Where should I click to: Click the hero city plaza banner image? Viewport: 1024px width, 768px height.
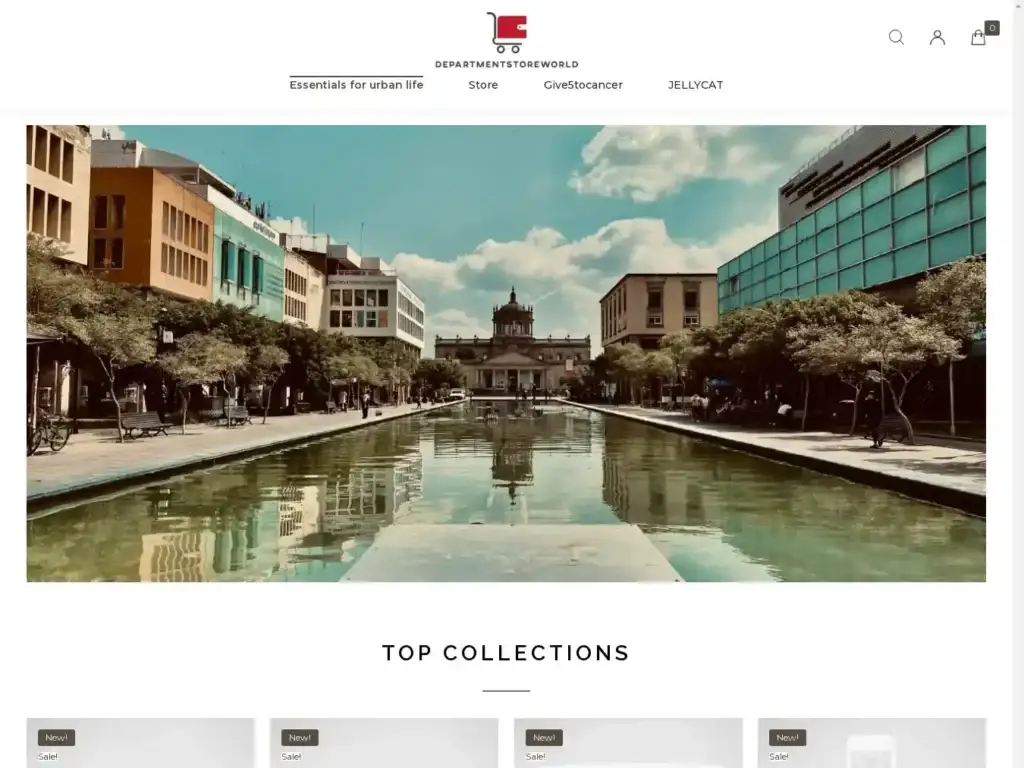click(x=507, y=350)
